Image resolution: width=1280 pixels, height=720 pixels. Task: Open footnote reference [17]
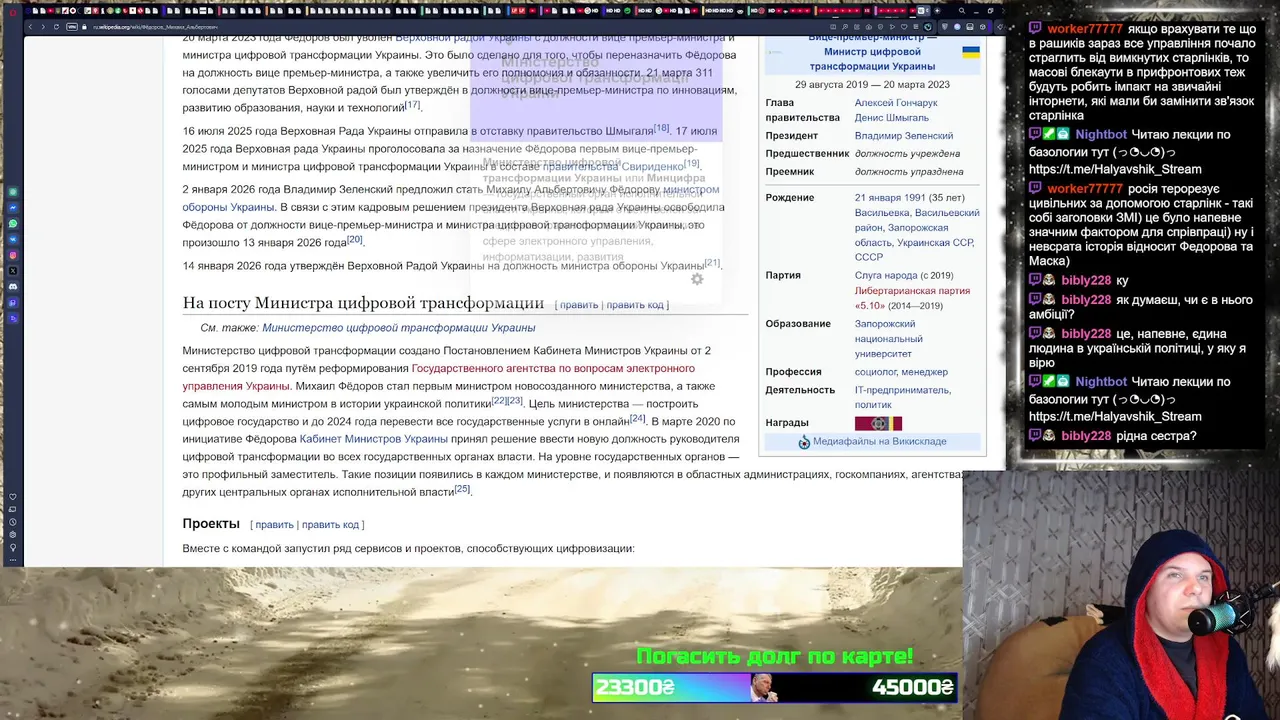[412, 104]
